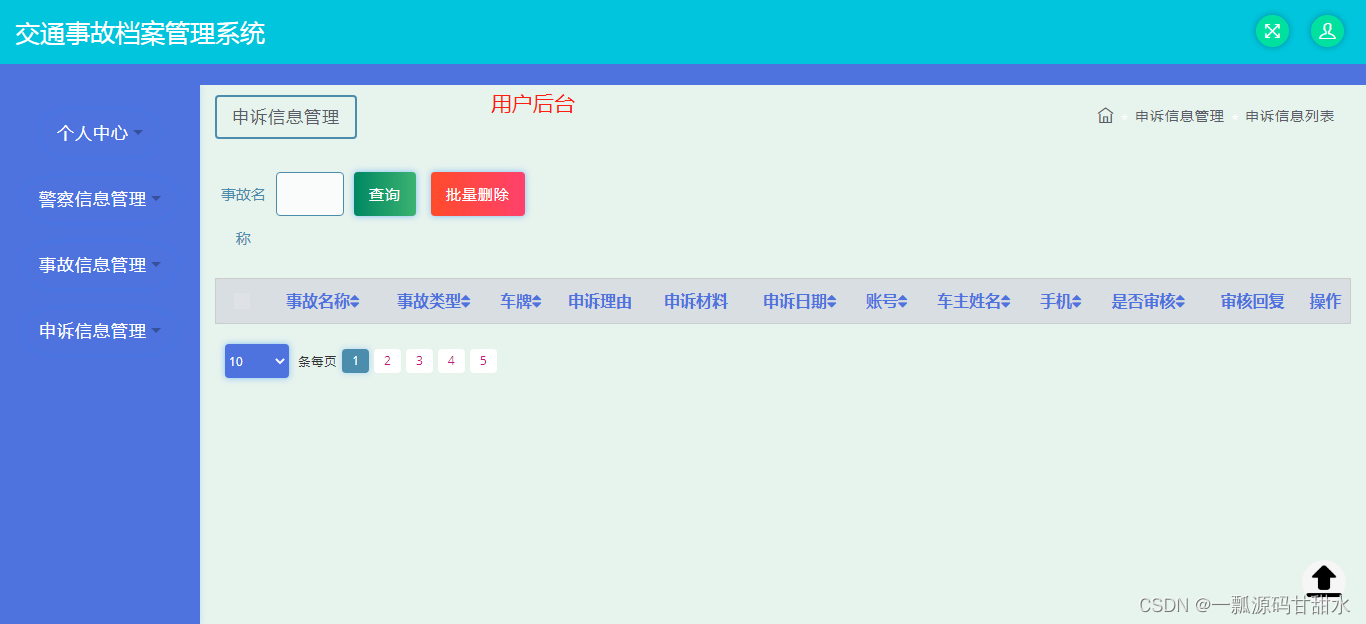Click the 申诉信息管理 title button
The height and width of the screenshot is (624, 1366).
286,117
